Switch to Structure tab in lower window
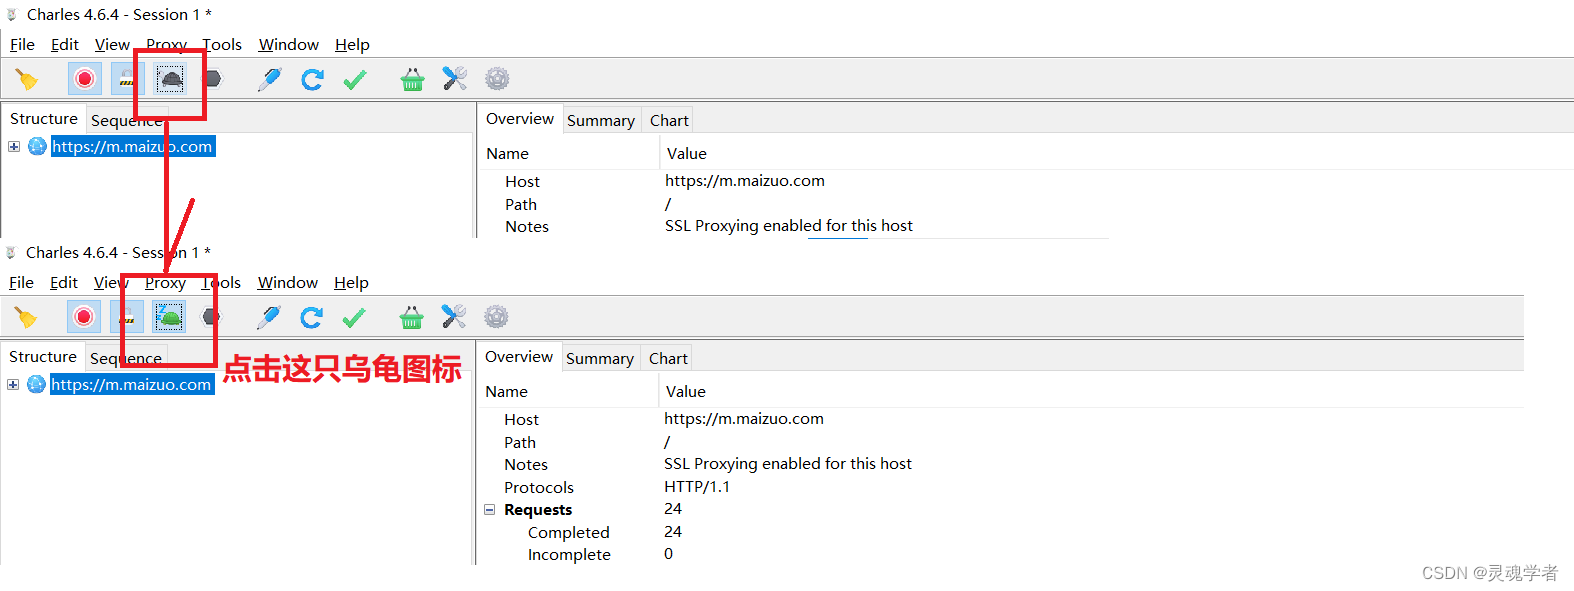Image resolution: width=1574 pixels, height=591 pixels. [43, 356]
